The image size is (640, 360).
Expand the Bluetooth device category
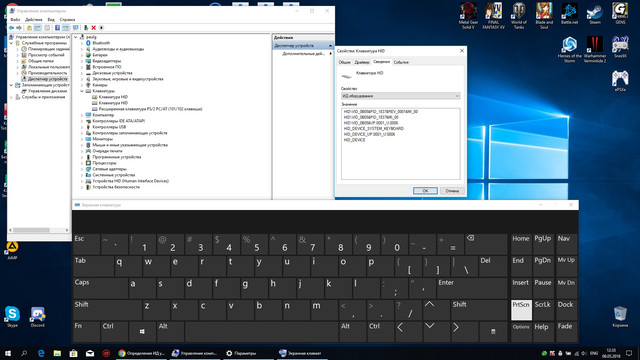(82, 43)
